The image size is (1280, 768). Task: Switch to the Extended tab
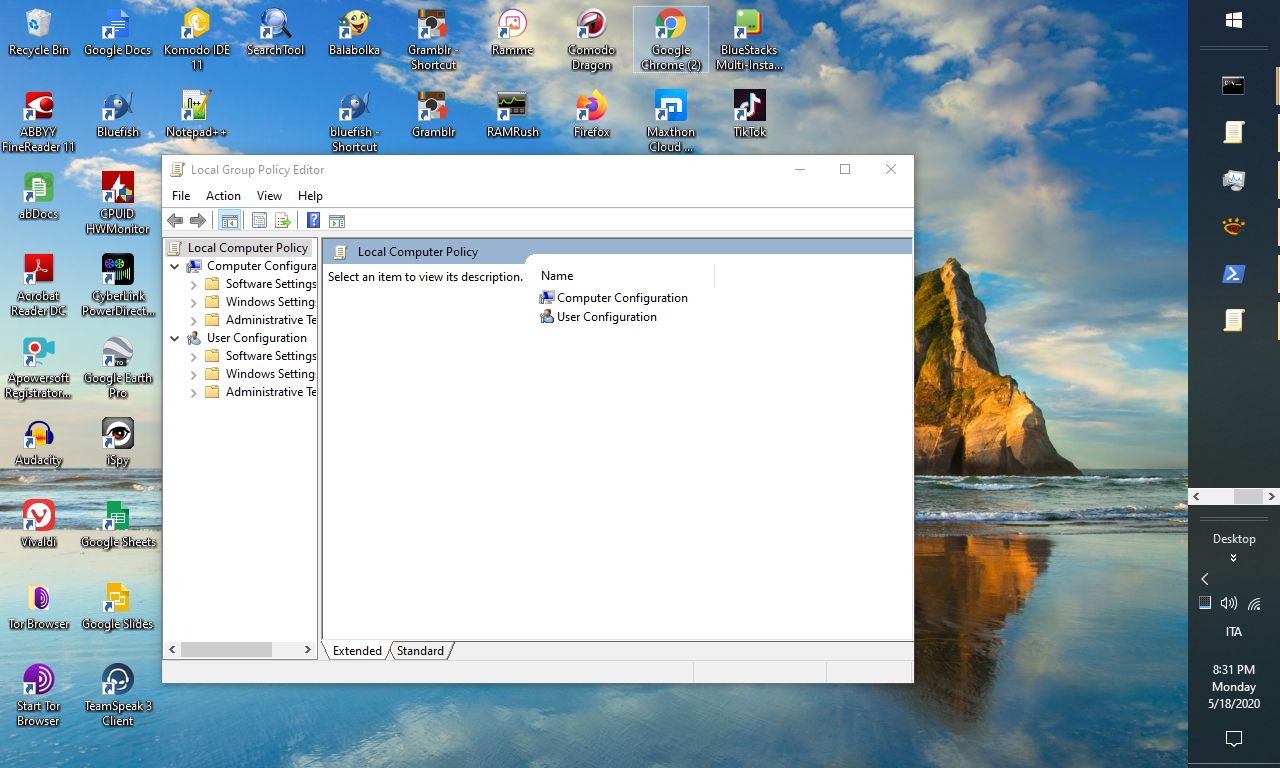click(357, 651)
